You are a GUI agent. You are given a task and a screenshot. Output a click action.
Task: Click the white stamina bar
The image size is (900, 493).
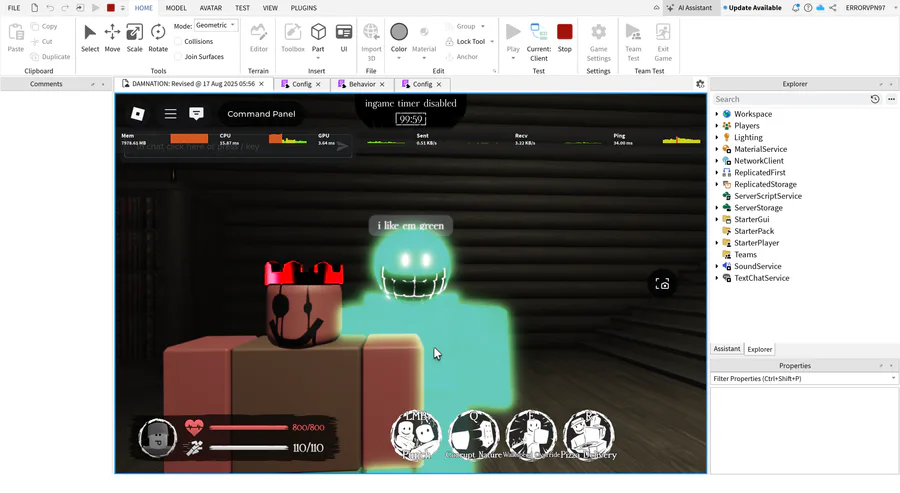click(248, 448)
